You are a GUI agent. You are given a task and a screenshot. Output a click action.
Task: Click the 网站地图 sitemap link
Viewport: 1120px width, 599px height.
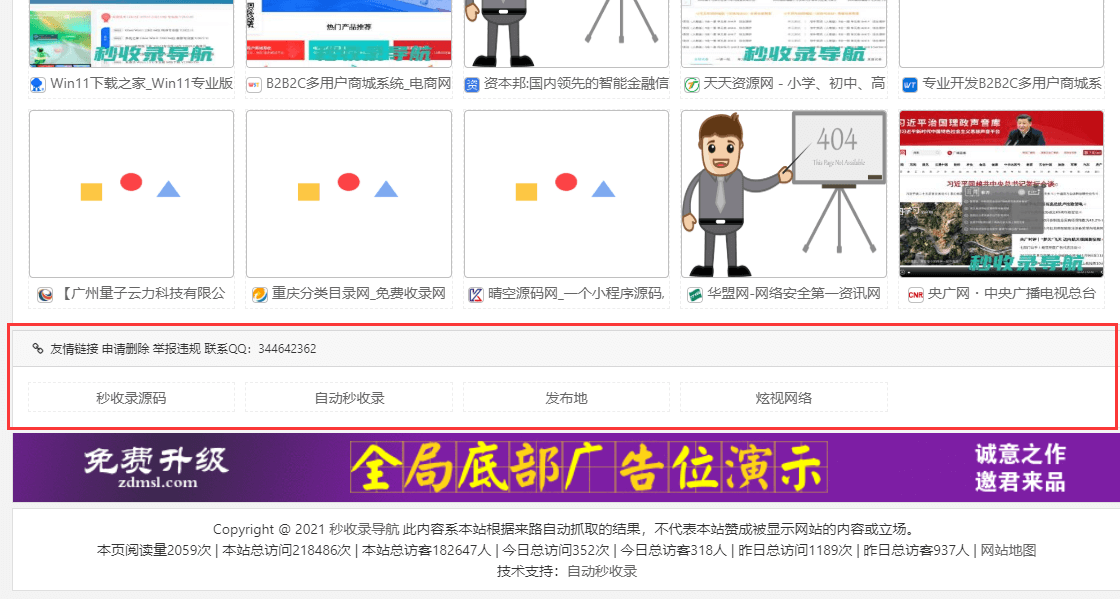point(1007,550)
